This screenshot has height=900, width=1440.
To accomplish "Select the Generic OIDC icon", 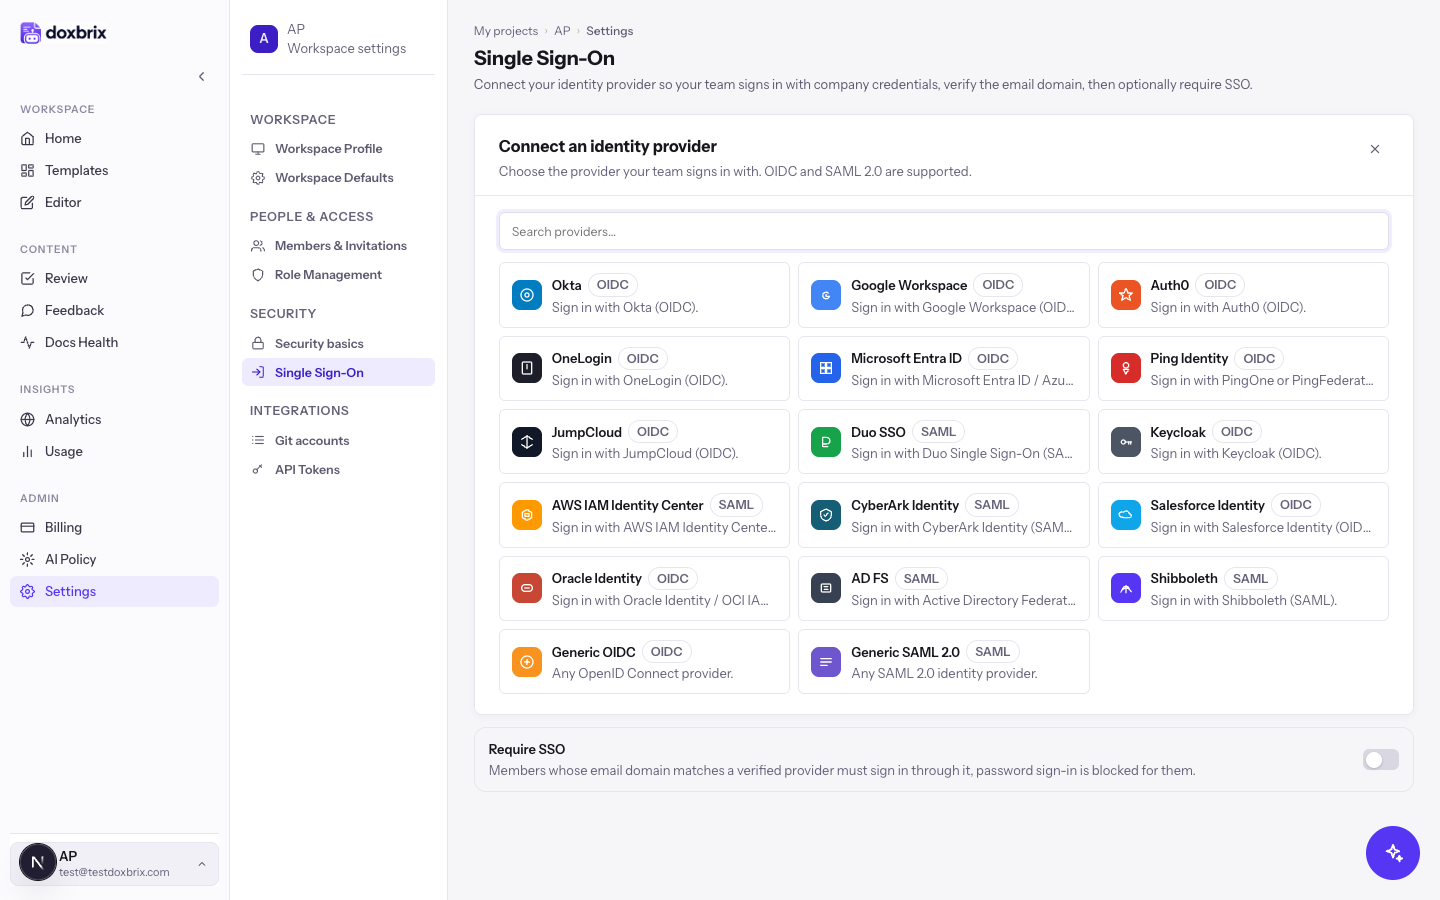I will pyautogui.click(x=527, y=662).
